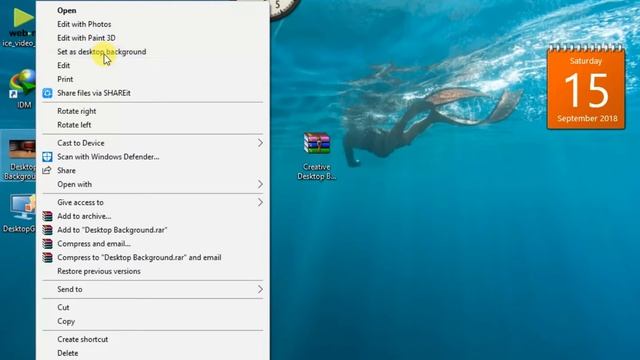
Task: Click the WinRAR icon beside Add to archive
Action: [47, 216]
